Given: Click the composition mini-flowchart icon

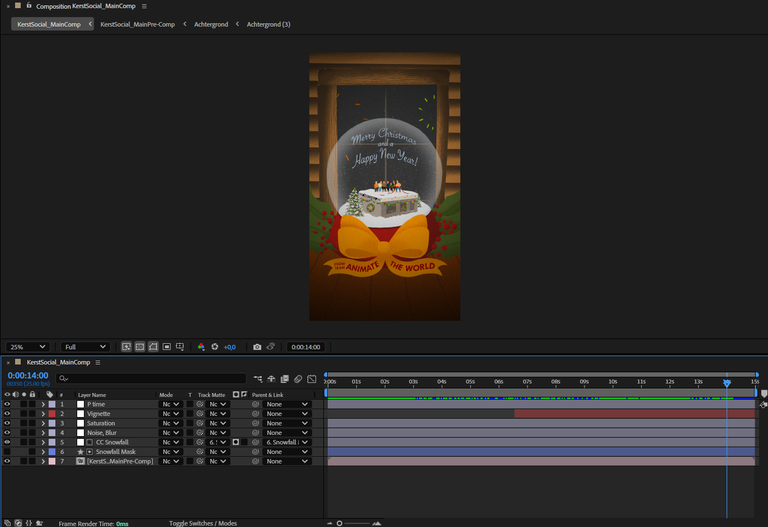Looking at the screenshot, I should (258, 379).
